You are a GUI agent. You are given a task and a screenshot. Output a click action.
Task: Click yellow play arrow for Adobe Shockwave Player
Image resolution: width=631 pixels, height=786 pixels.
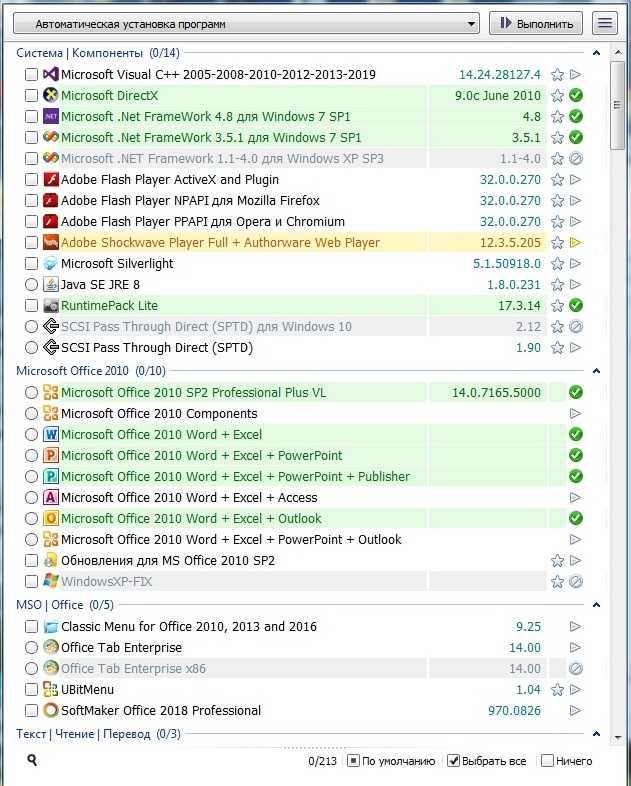pyautogui.click(x=575, y=243)
